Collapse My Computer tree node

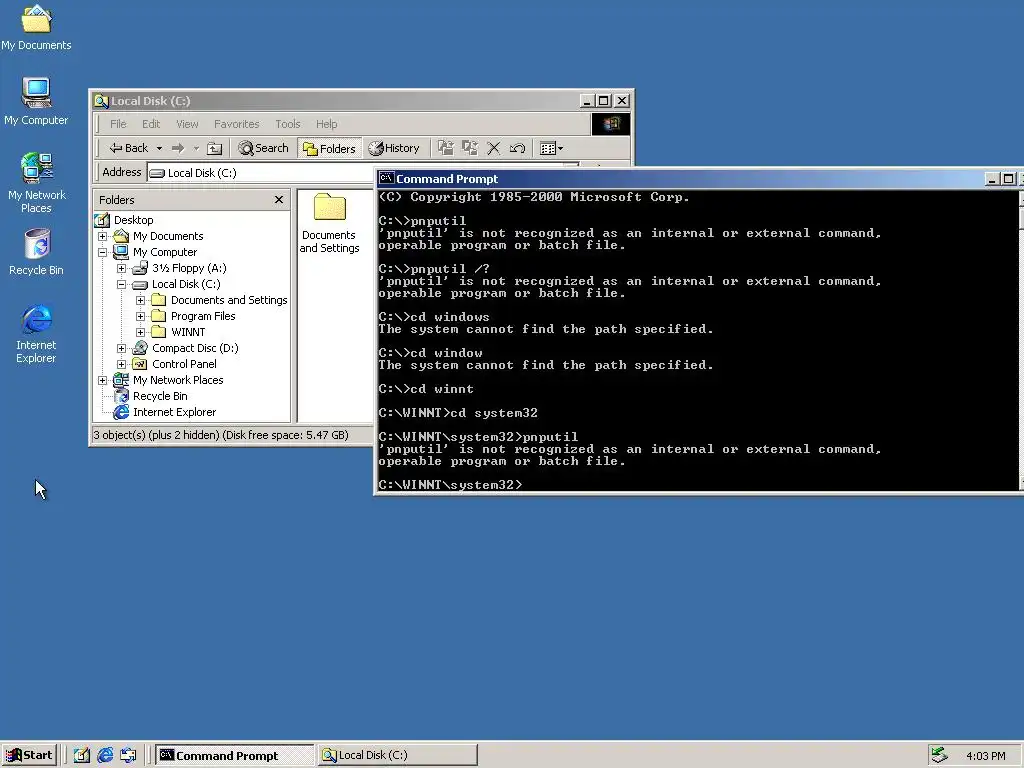pyautogui.click(x=103, y=252)
